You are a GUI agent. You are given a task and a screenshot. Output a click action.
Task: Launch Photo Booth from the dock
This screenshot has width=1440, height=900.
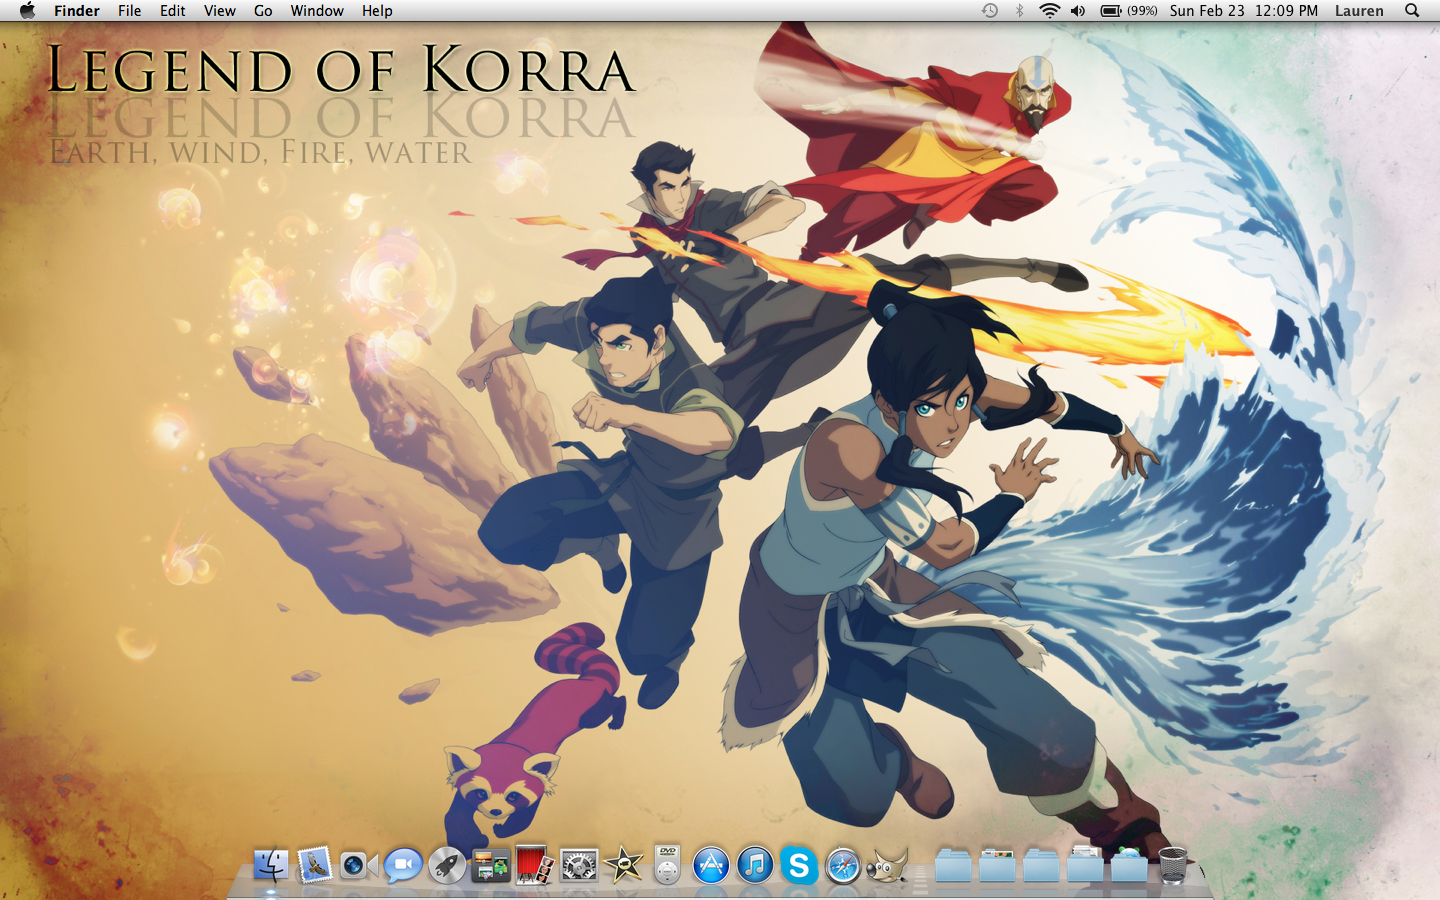click(534, 865)
